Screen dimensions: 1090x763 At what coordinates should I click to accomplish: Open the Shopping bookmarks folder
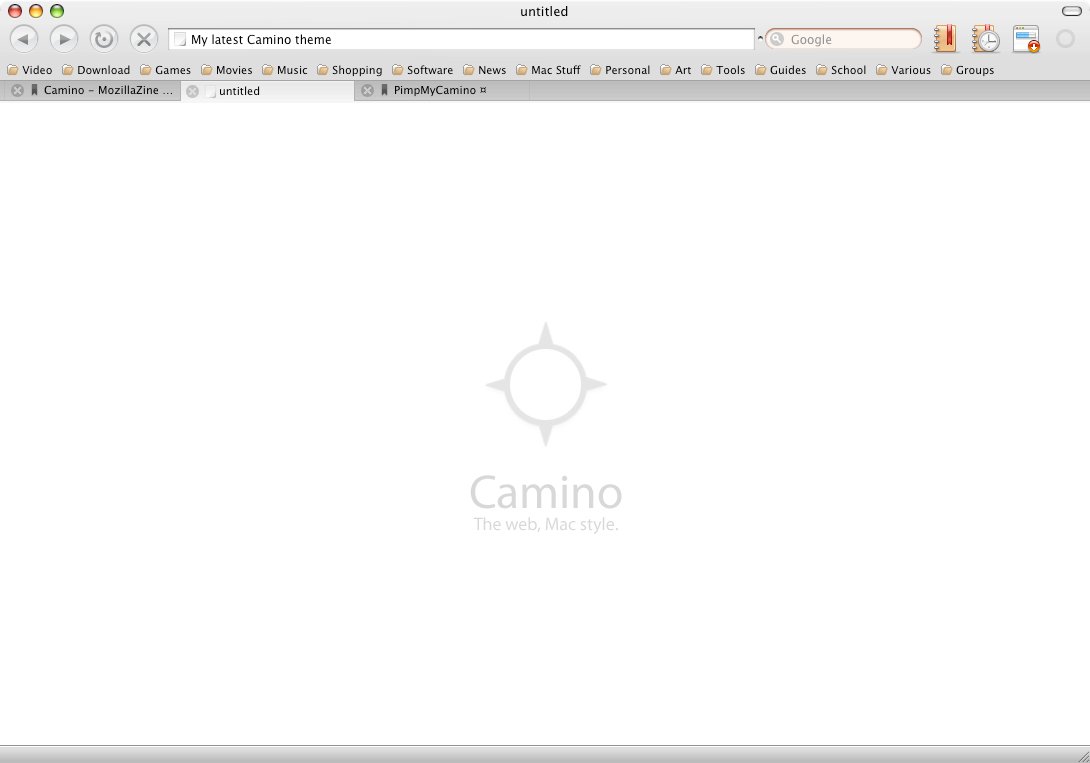(350, 70)
